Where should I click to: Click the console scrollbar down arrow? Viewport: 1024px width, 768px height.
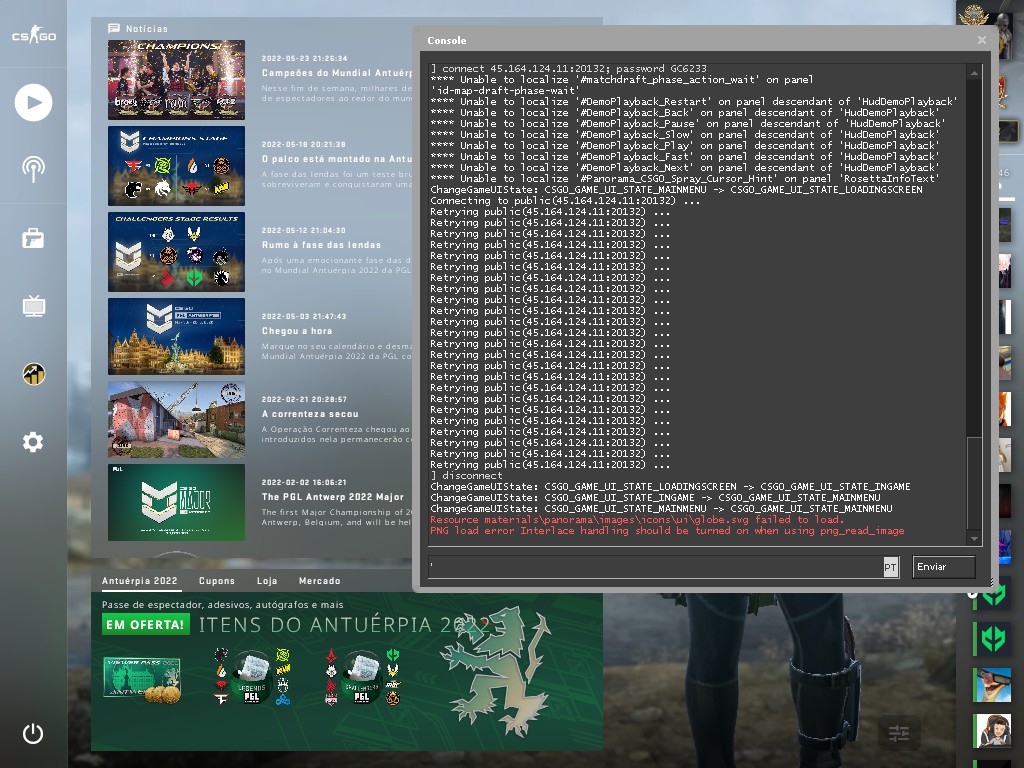tap(974, 539)
